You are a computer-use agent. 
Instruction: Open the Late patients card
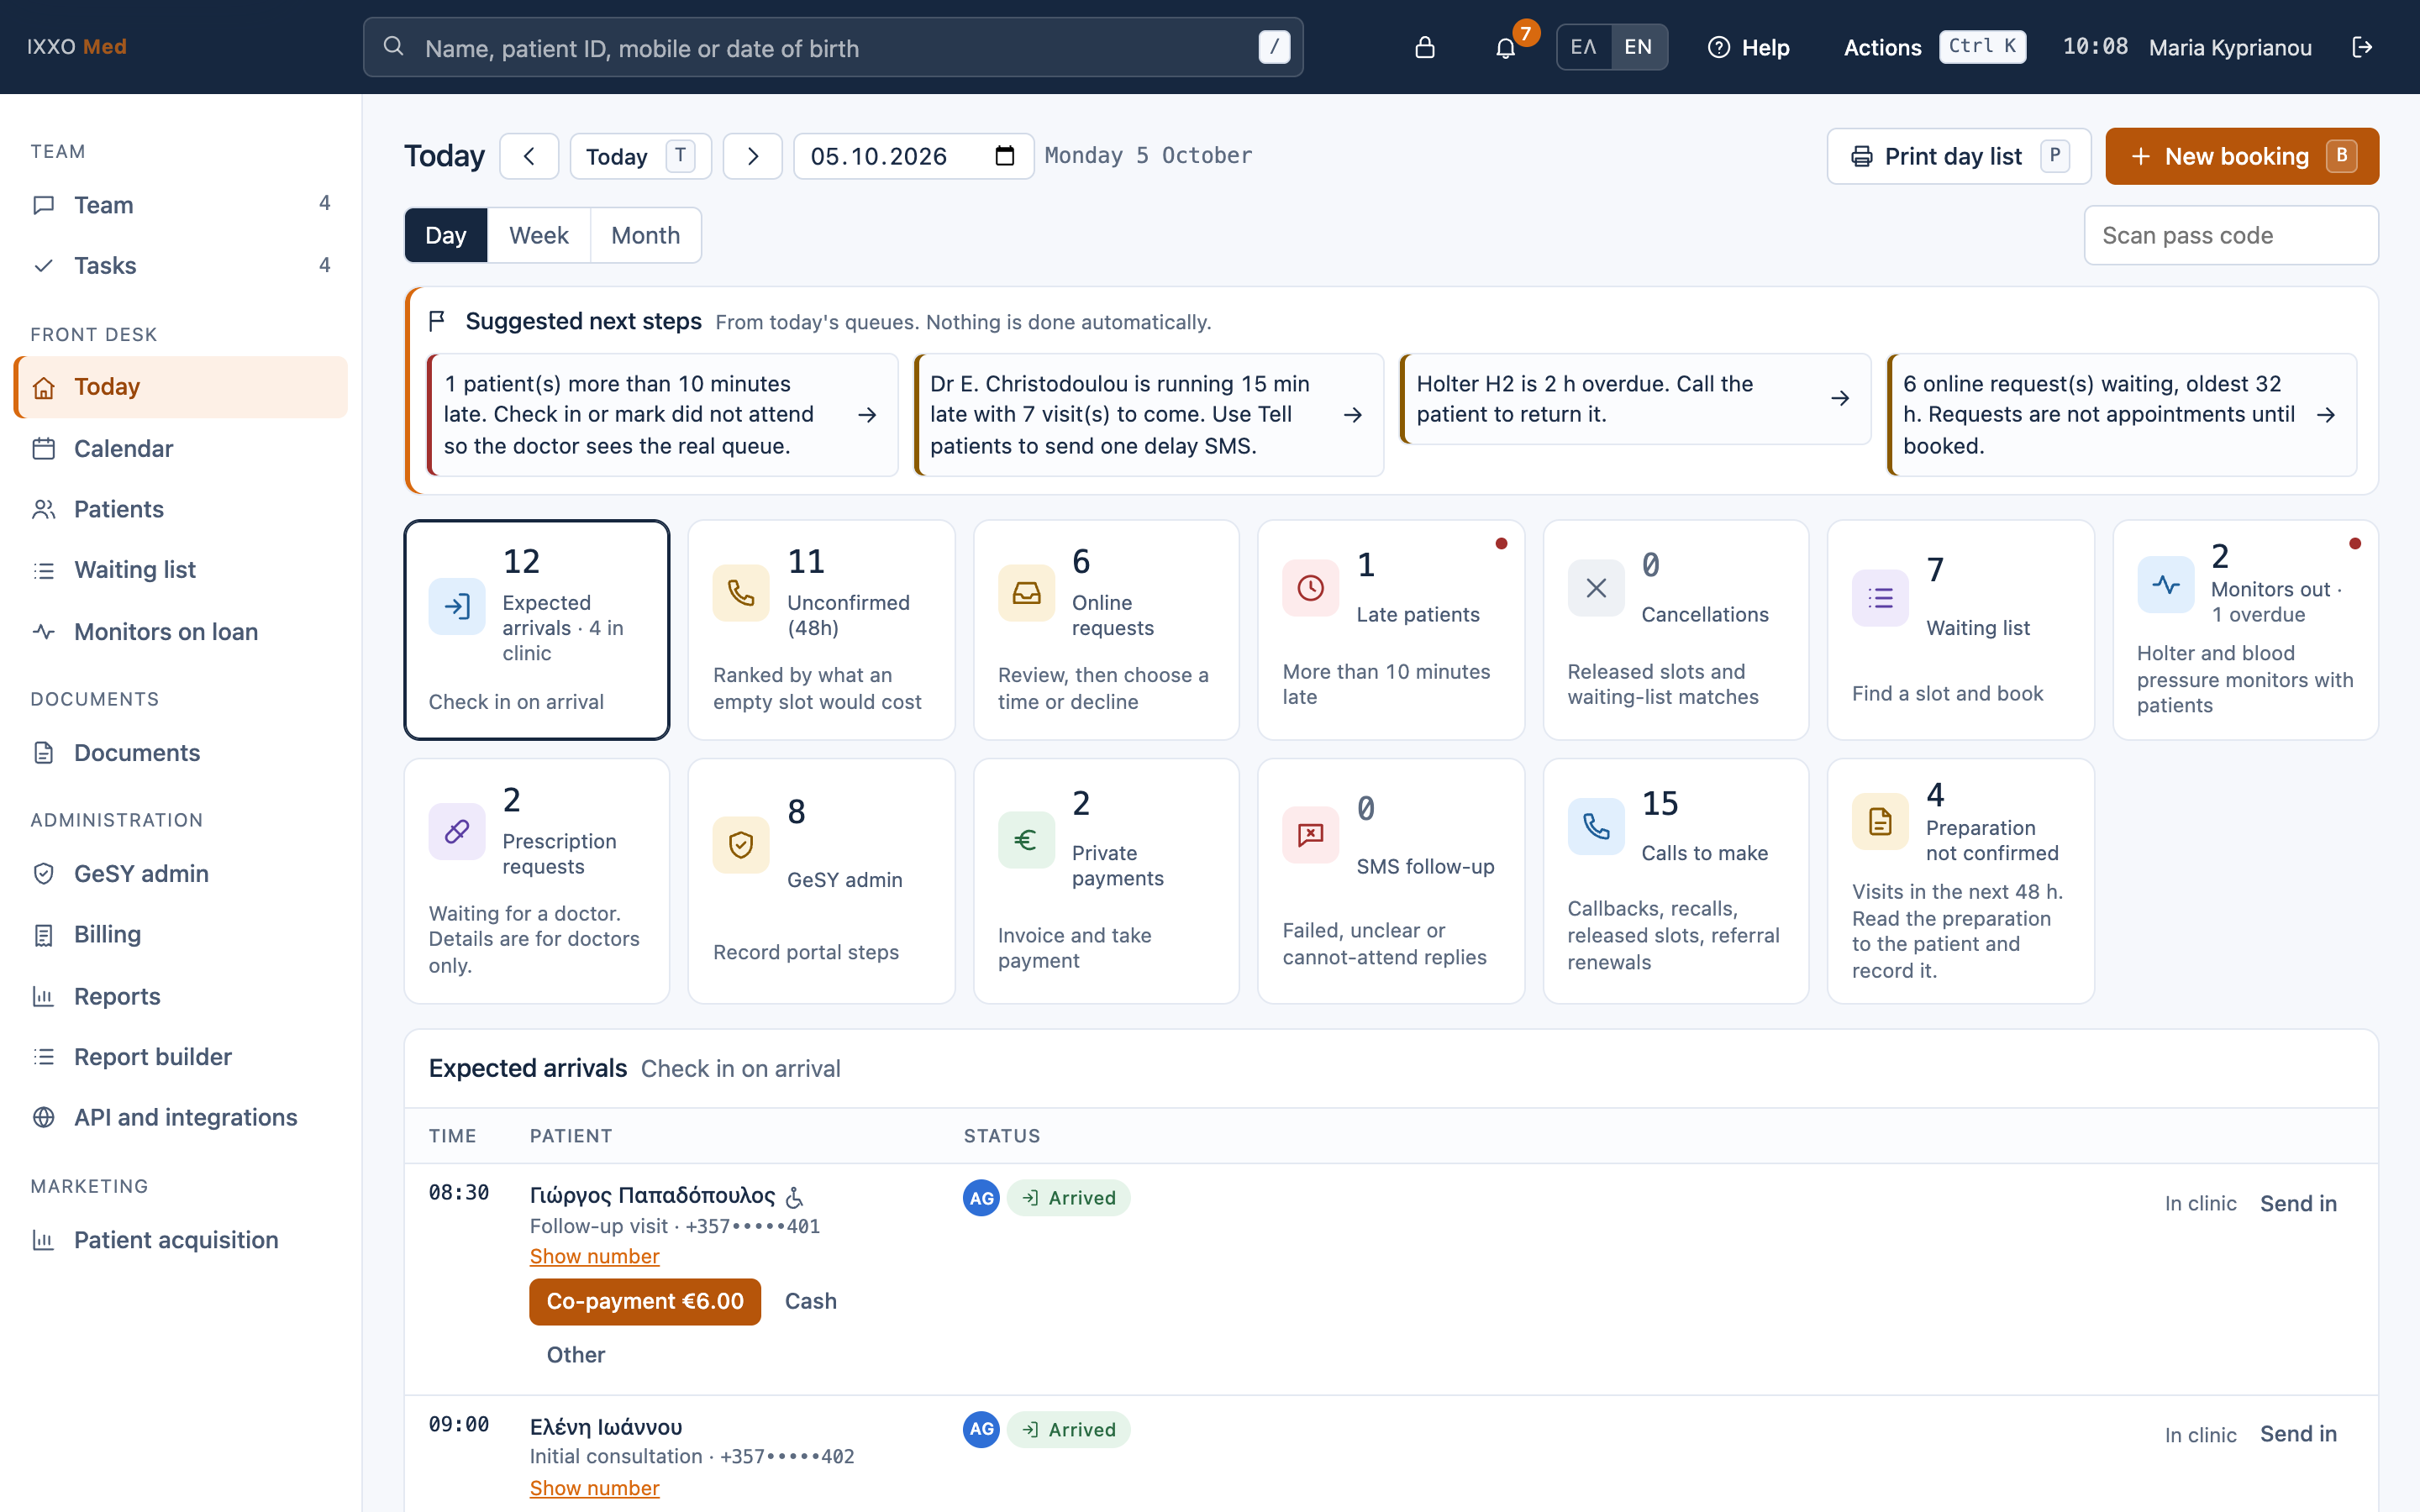click(x=1391, y=630)
